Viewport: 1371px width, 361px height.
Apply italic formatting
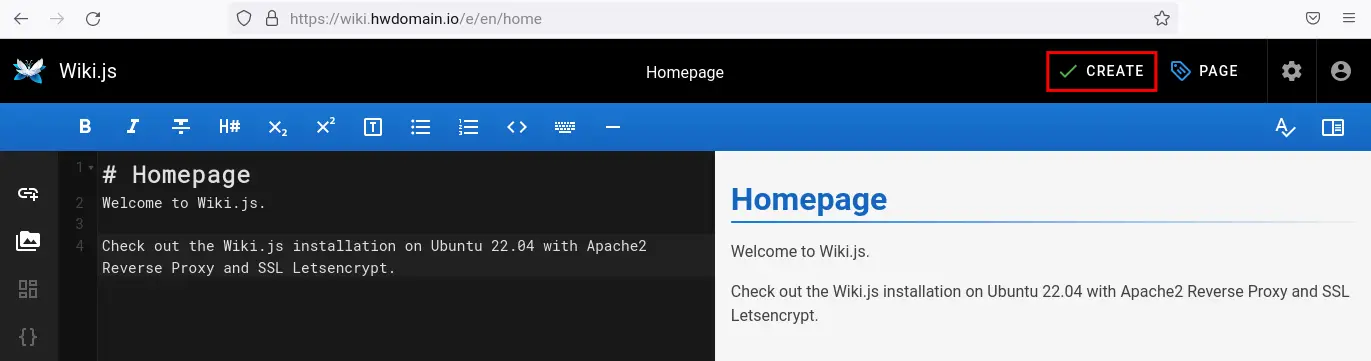(132, 127)
